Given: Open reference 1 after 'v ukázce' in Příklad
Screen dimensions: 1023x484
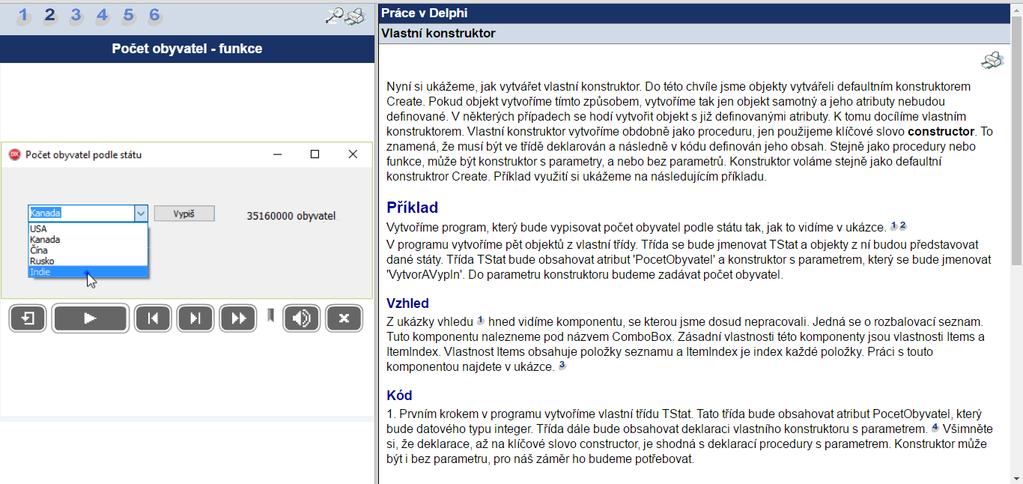Looking at the screenshot, I should 894,226.
